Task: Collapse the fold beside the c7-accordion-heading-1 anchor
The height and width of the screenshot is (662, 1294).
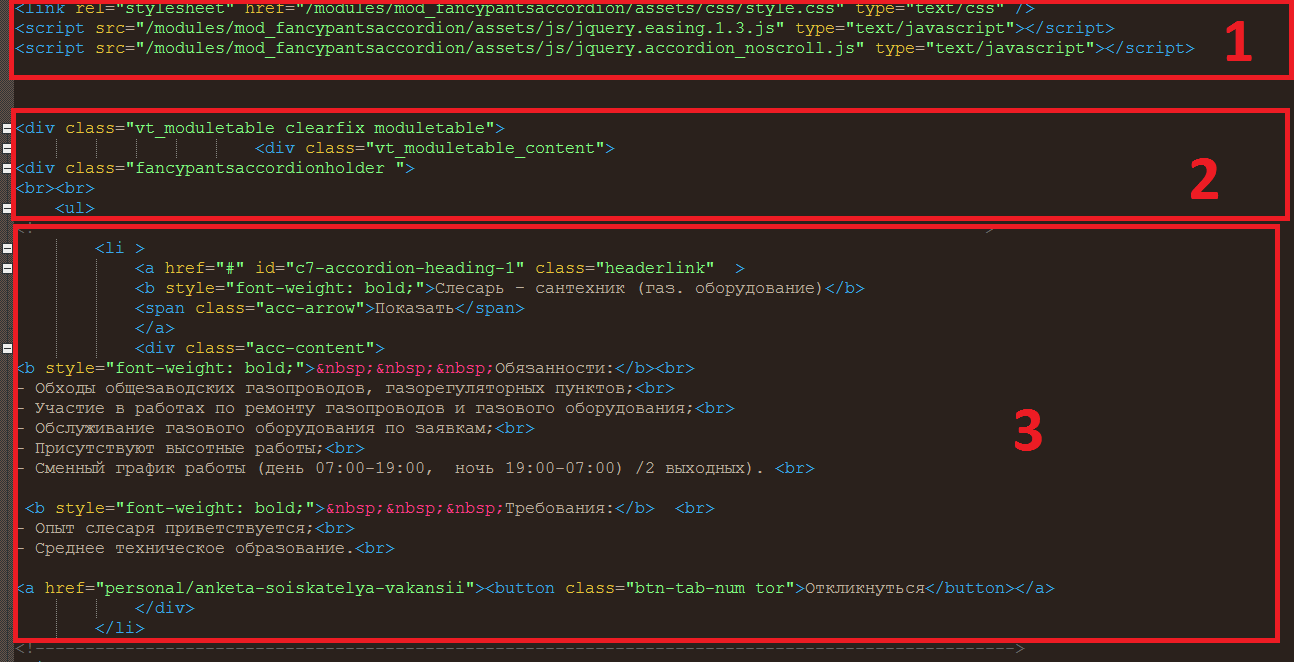Action: click(x=7, y=268)
